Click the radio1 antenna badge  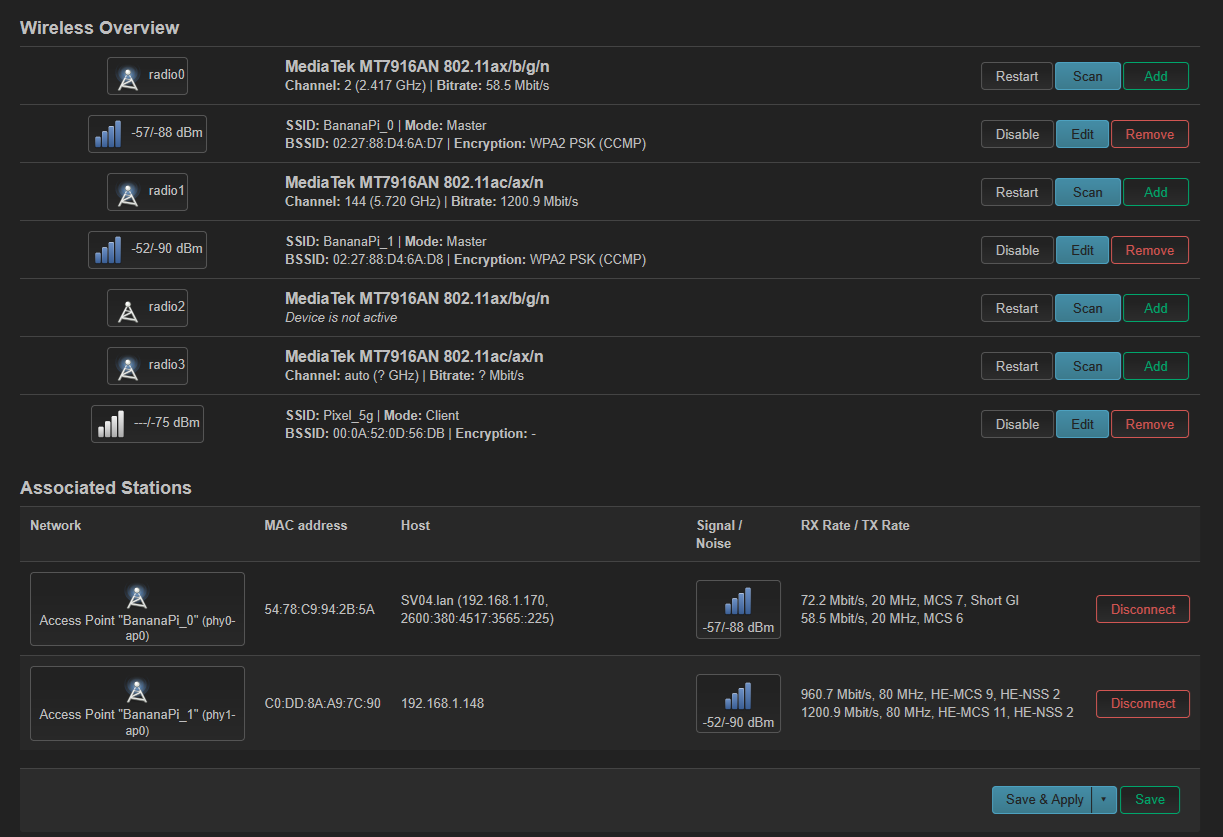click(147, 192)
